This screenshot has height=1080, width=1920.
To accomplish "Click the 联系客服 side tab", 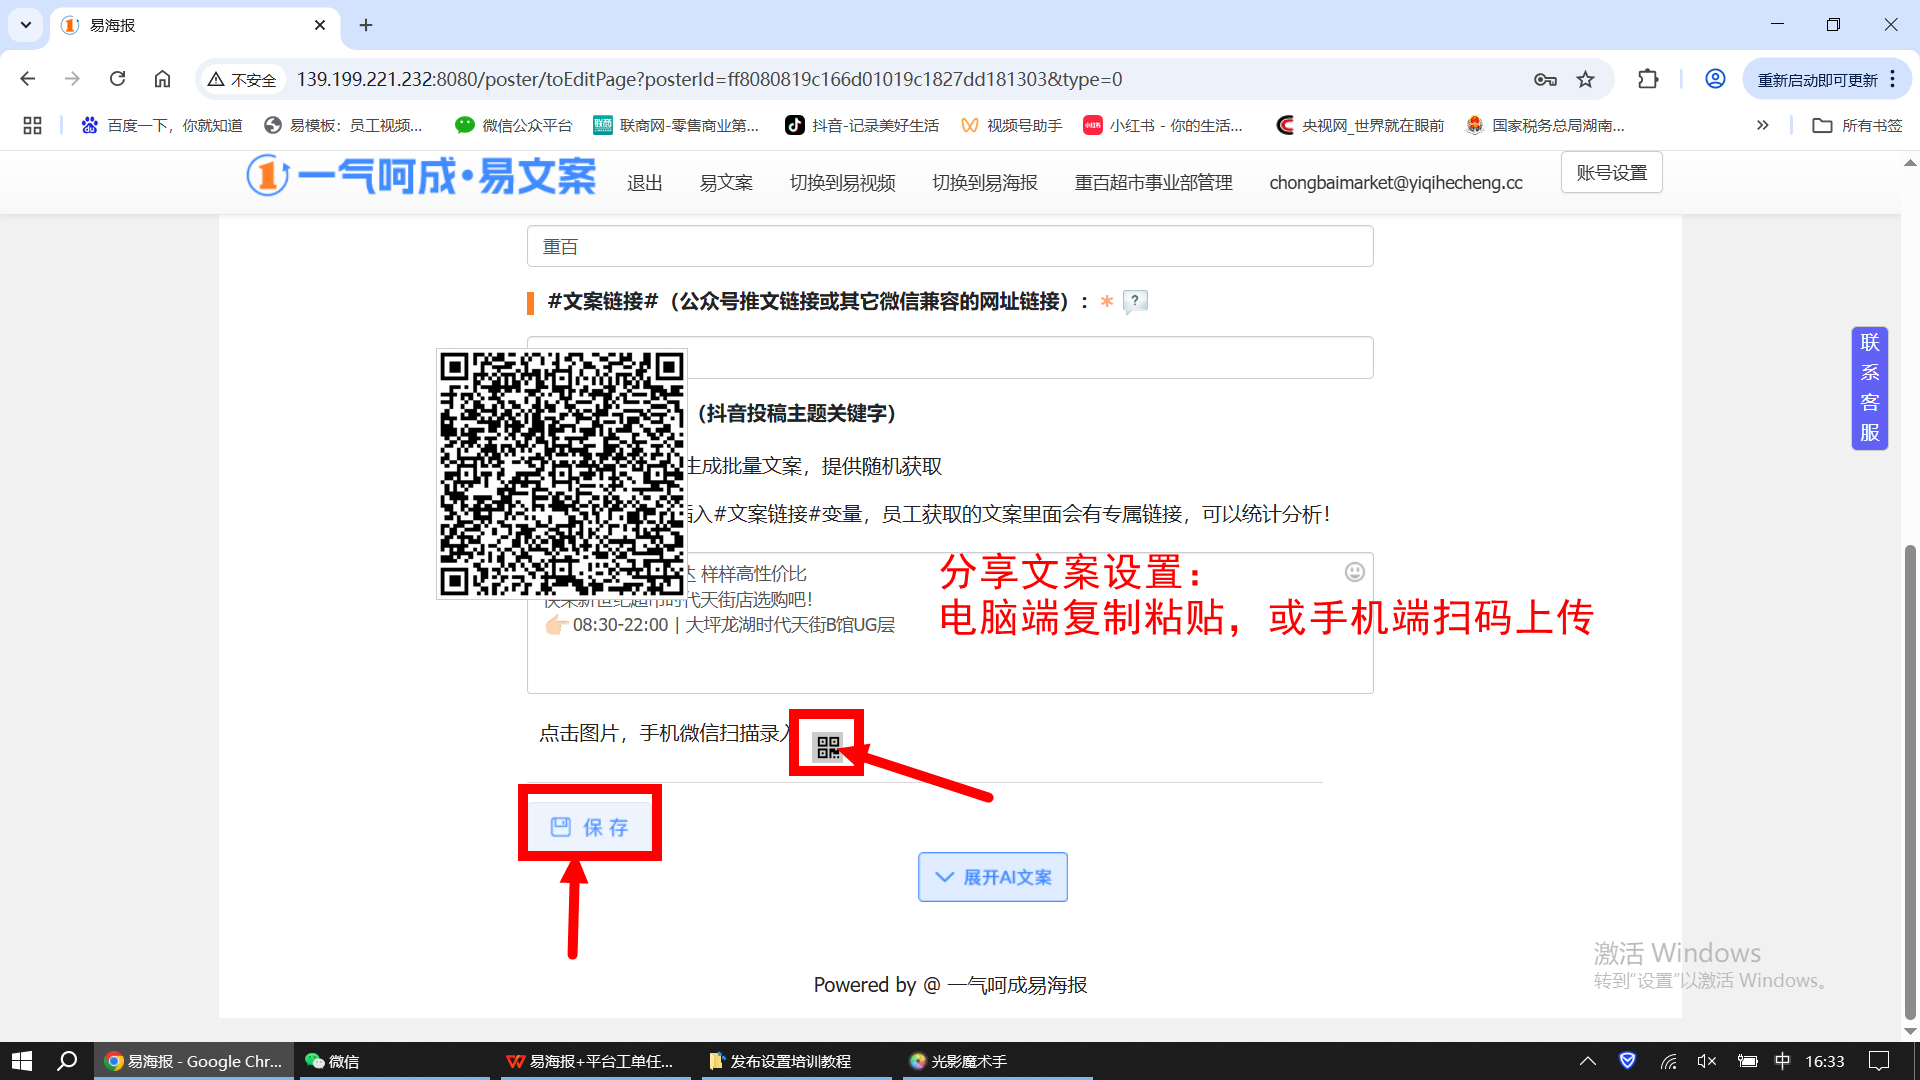I will 1870,388.
